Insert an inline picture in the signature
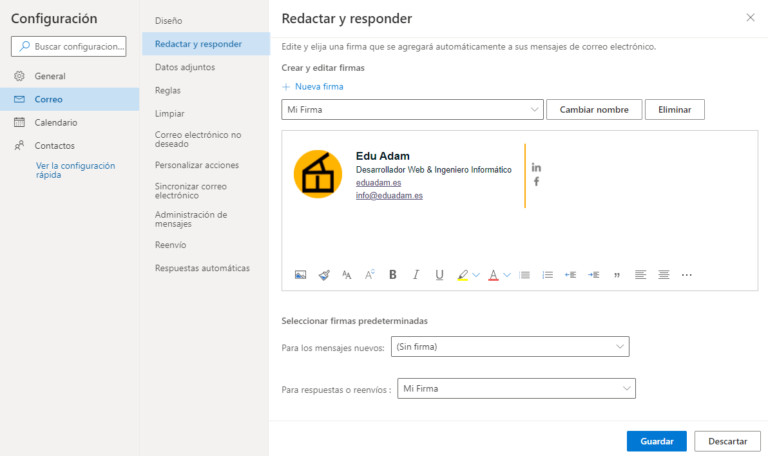Image resolution: width=768 pixels, height=456 pixels. (300, 275)
